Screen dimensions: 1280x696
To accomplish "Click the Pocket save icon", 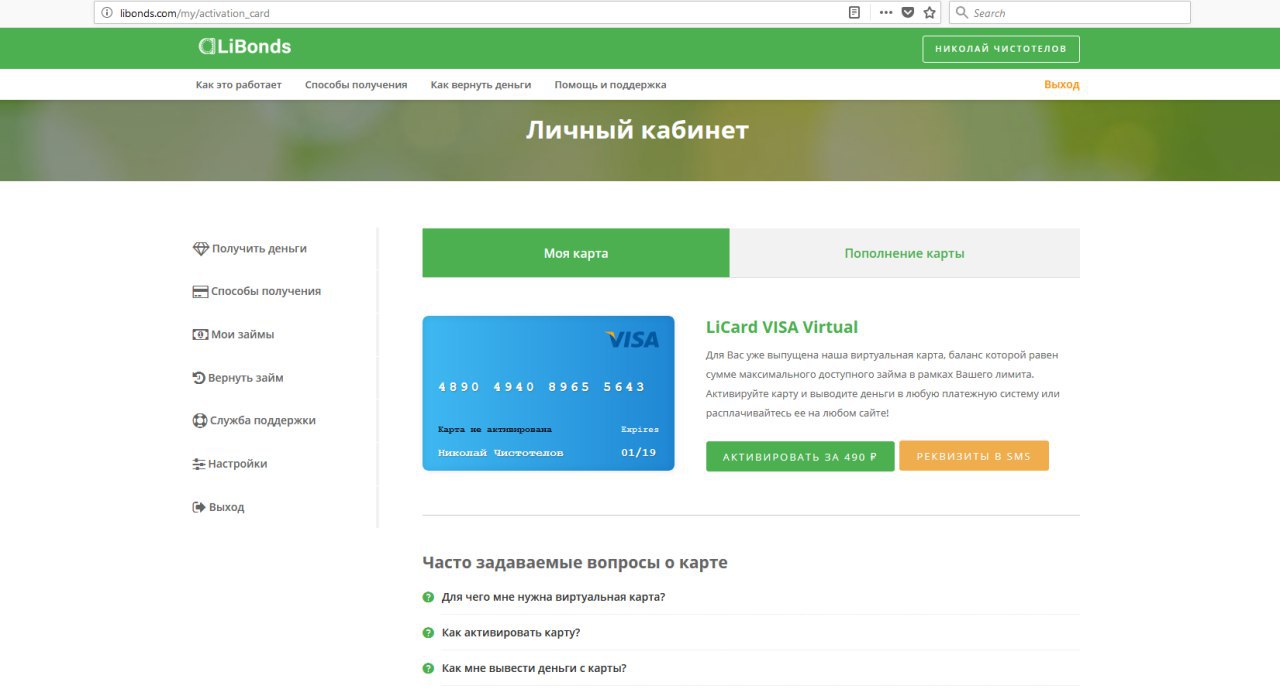I will point(908,13).
